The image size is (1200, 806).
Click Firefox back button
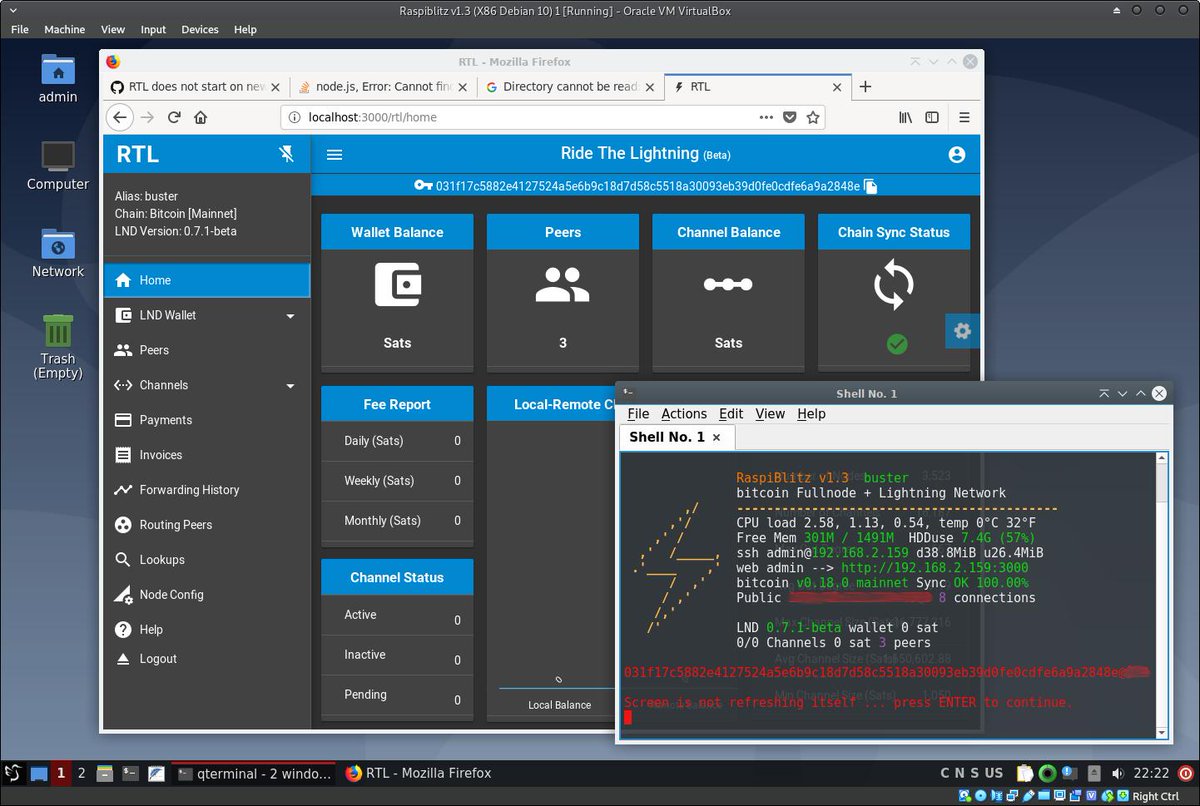pos(120,117)
